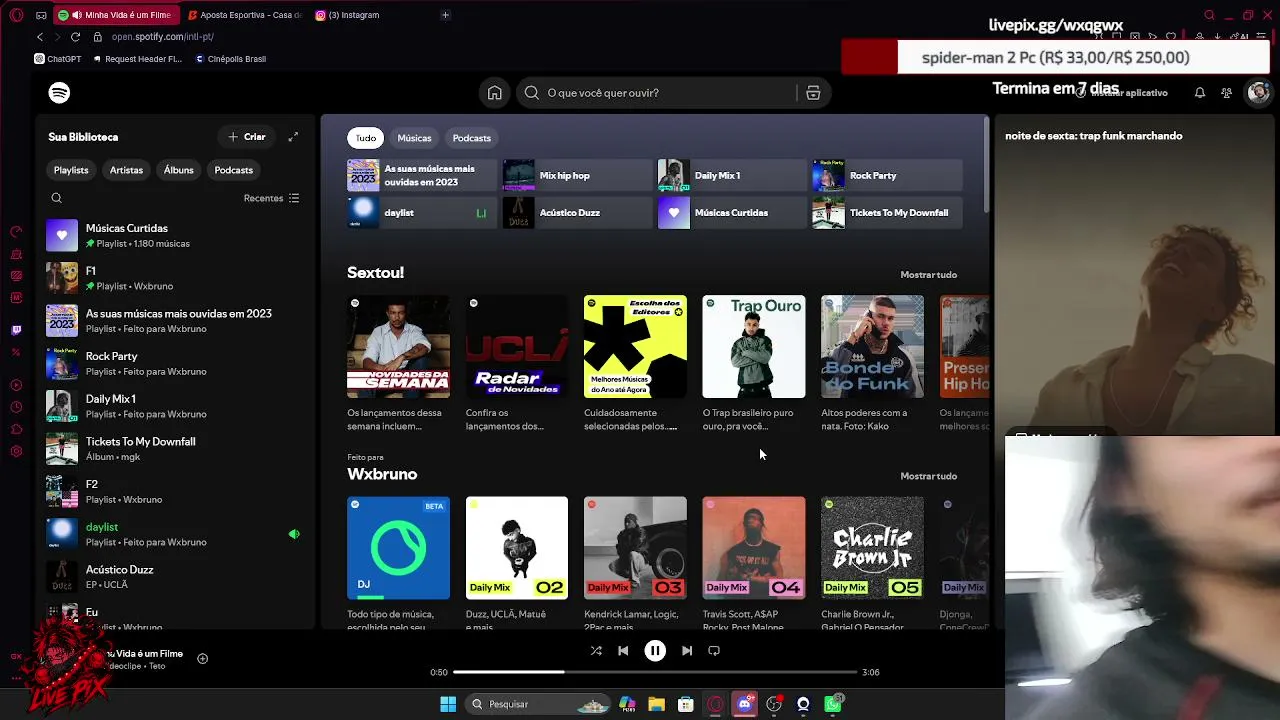Select the Minha Vida é um Filme tab
Image resolution: width=1280 pixels, height=720 pixels.
pyautogui.click(x=116, y=15)
